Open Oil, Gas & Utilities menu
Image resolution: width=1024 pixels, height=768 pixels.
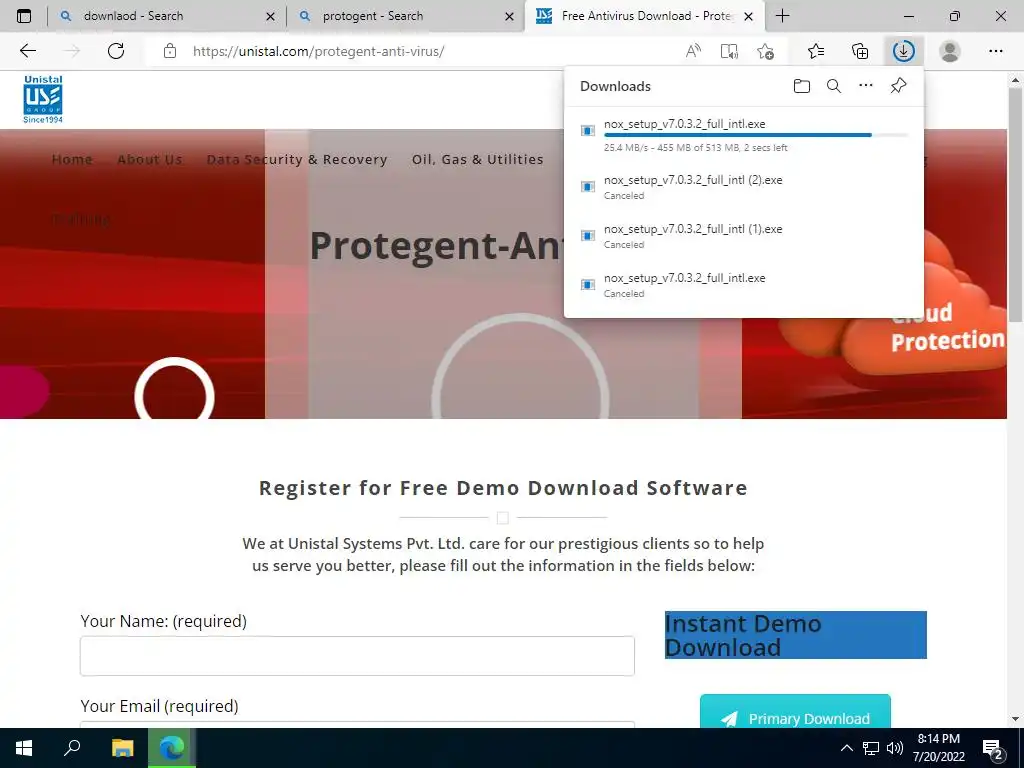pyautogui.click(x=477, y=159)
